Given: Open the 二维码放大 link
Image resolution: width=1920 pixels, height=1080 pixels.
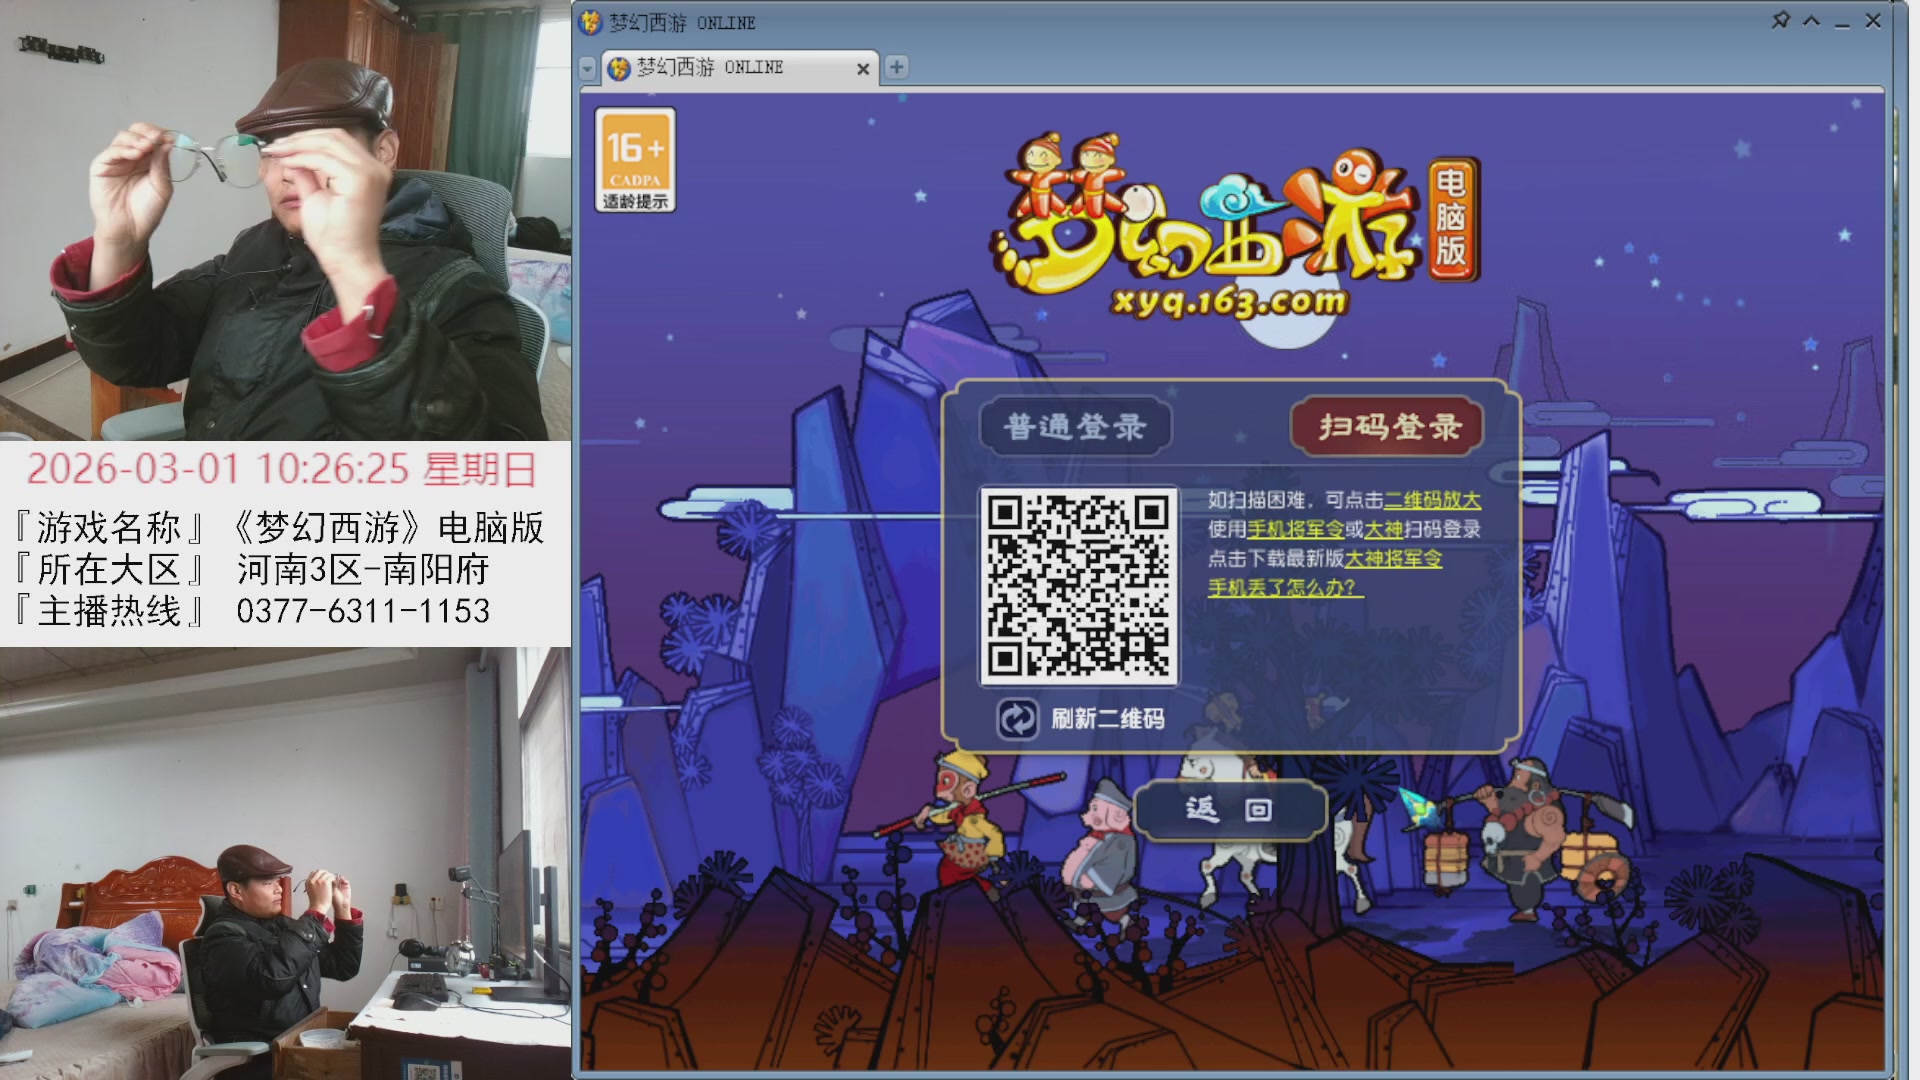Looking at the screenshot, I should coord(1431,500).
